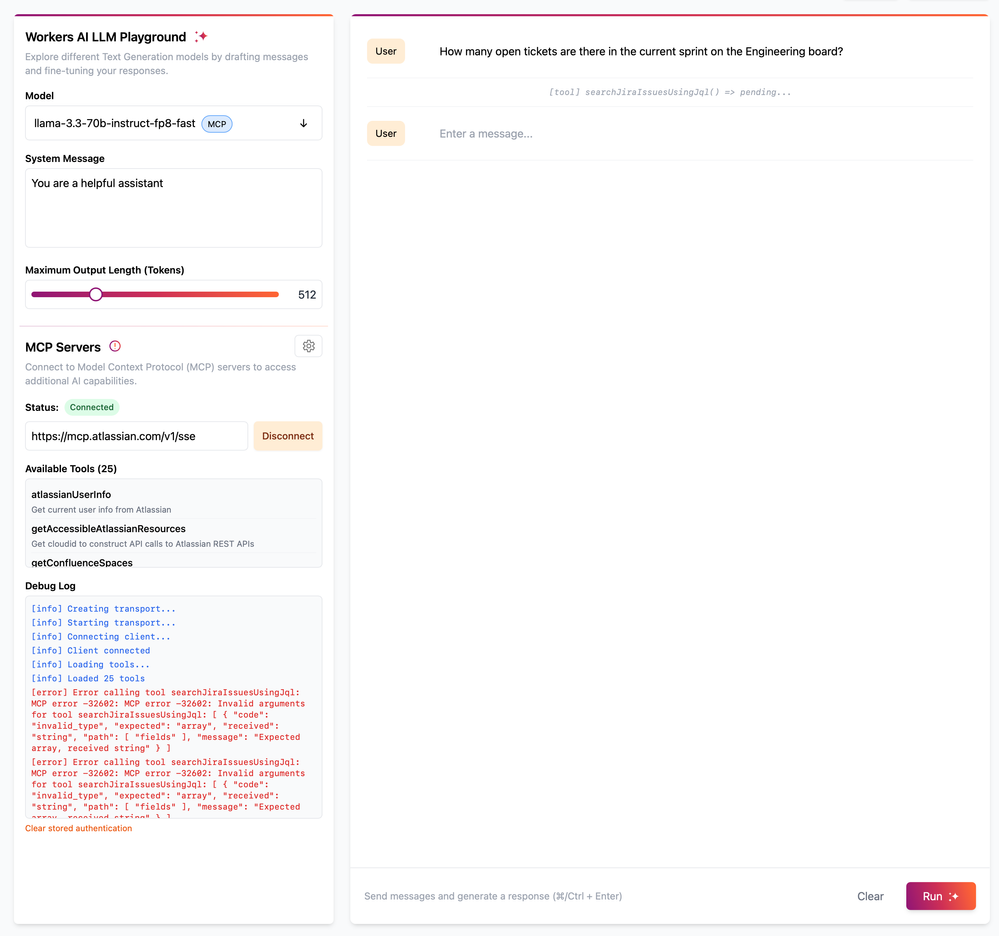The height and width of the screenshot is (936, 999).
Task: Click the 'Starting transport...' log line
Action: (x=103, y=623)
